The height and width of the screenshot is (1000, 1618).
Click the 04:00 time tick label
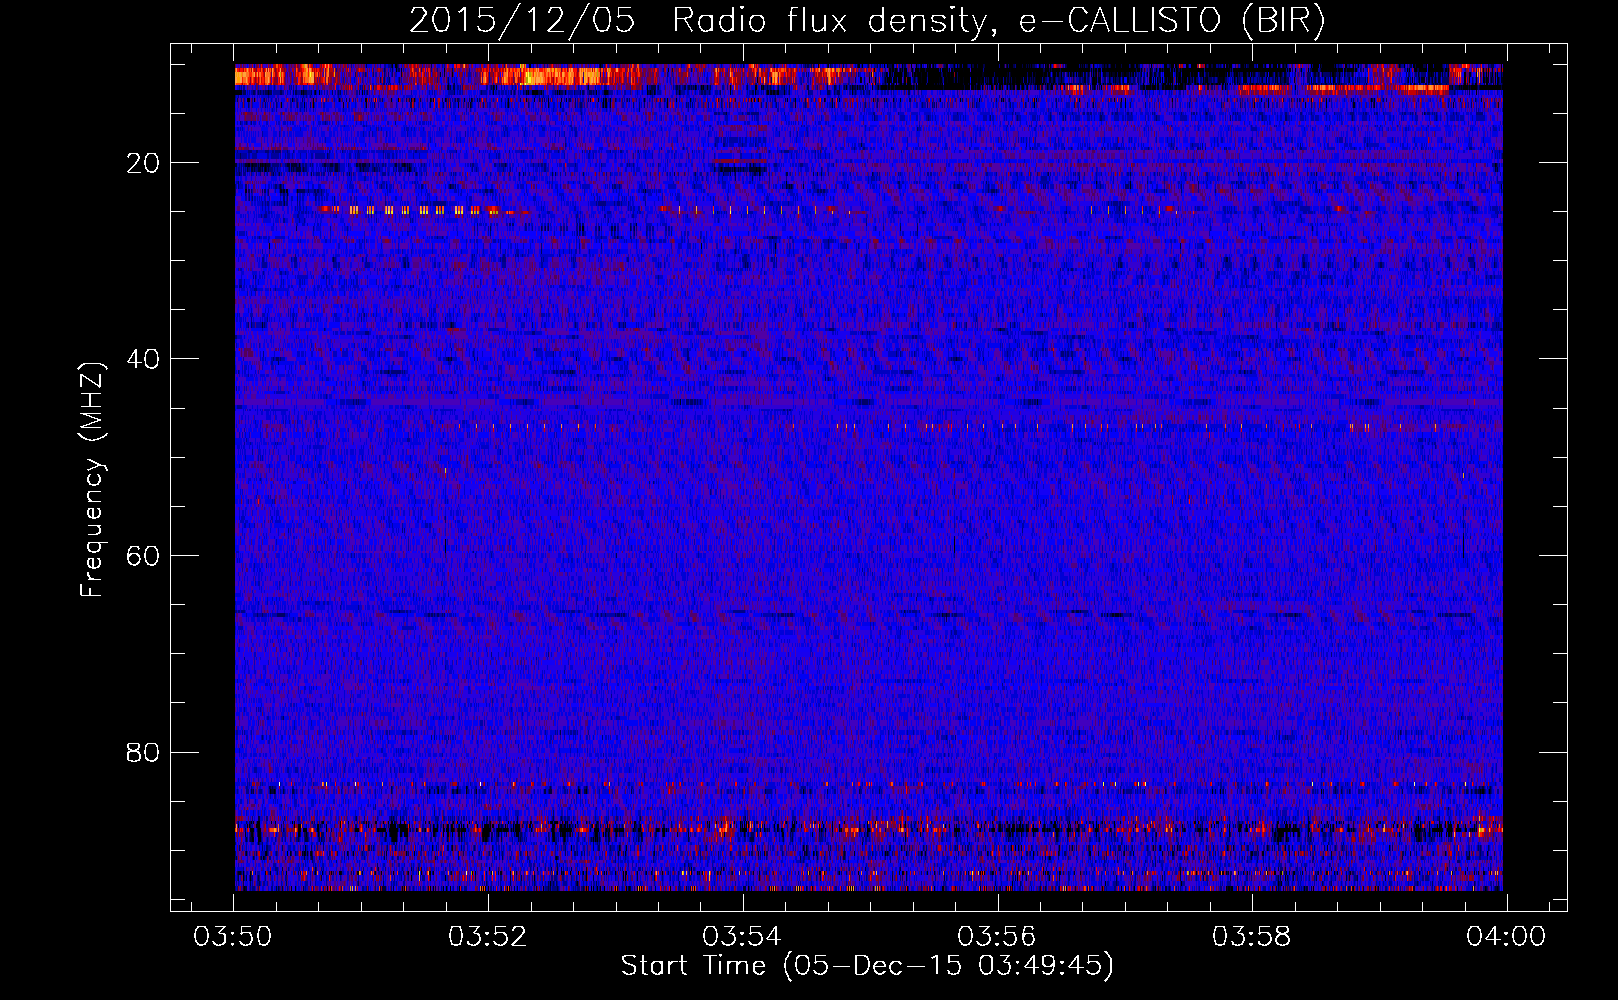1506,937
